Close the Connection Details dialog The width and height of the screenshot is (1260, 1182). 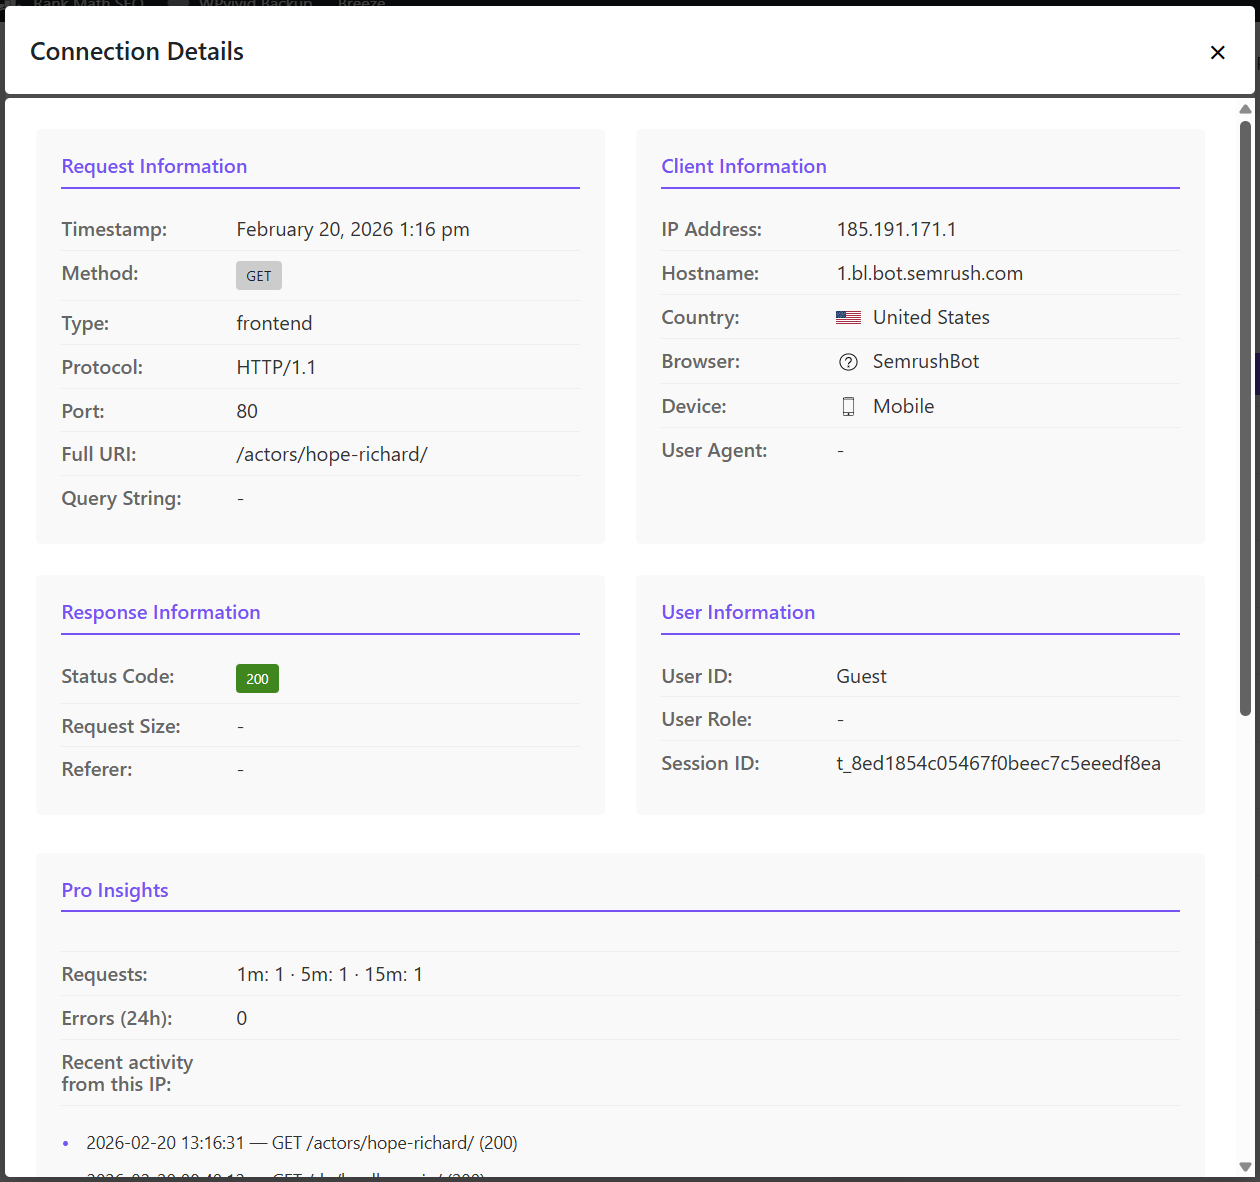[1218, 52]
